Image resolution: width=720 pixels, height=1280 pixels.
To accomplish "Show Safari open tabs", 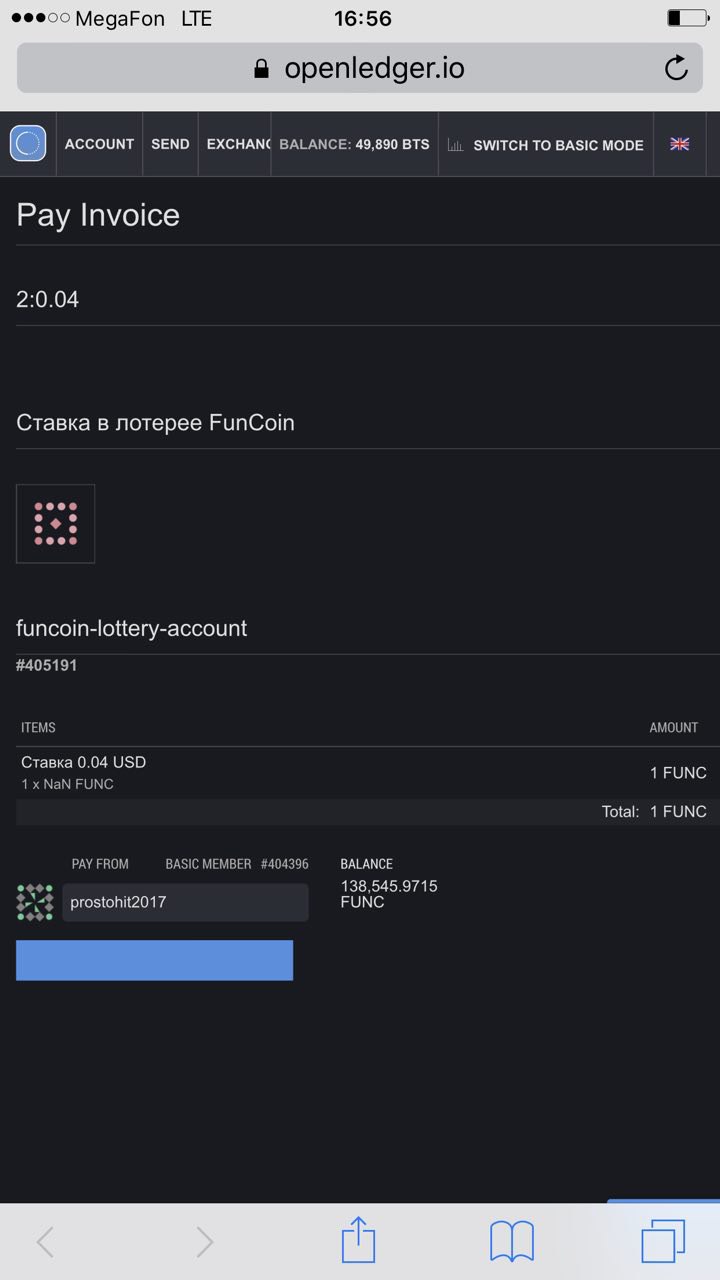I will click(663, 1241).
